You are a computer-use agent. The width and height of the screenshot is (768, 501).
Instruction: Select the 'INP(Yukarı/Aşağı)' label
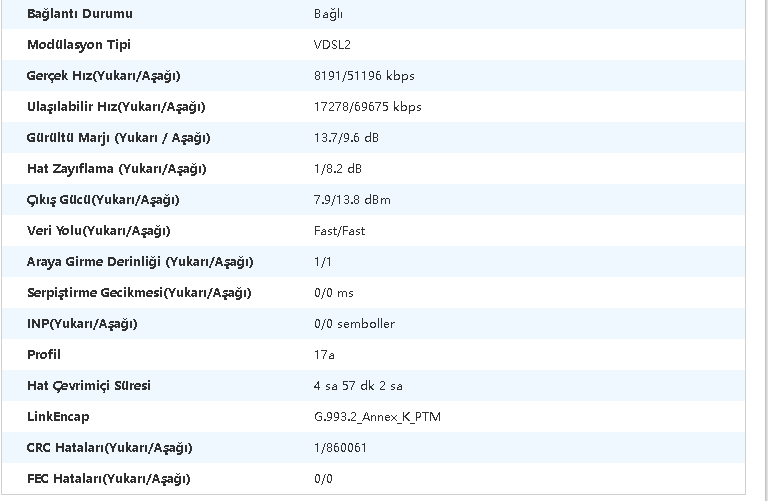pyautogui.click(x=82, y=324)
